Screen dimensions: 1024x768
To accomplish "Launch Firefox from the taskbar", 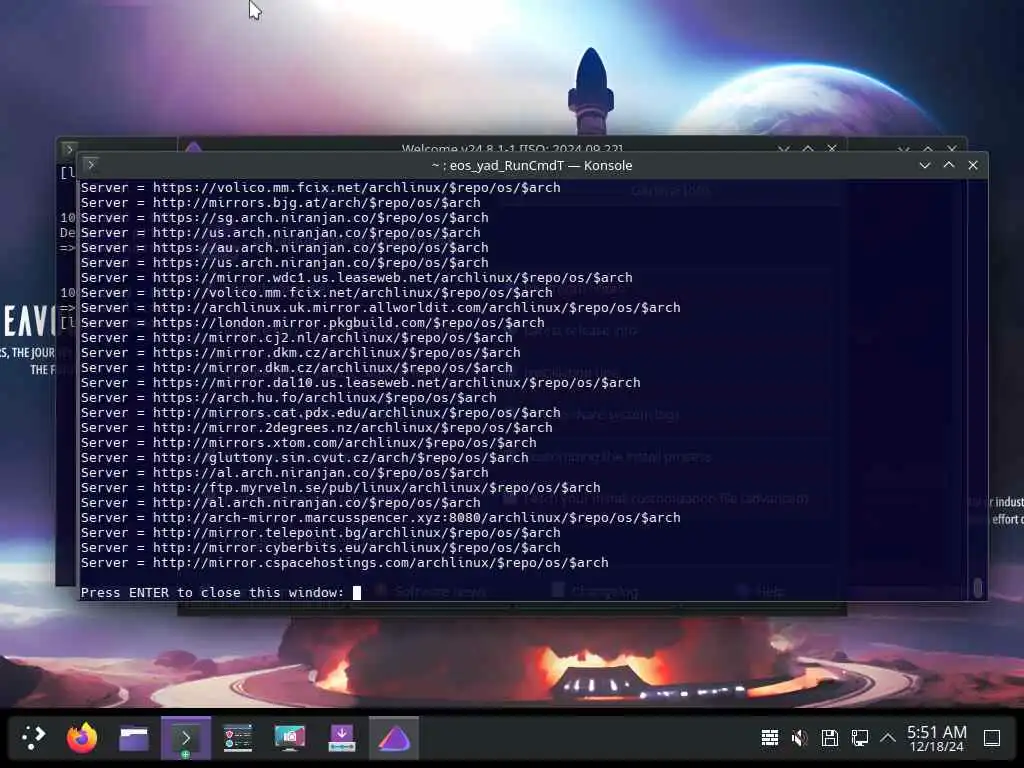I will (82, 738).
